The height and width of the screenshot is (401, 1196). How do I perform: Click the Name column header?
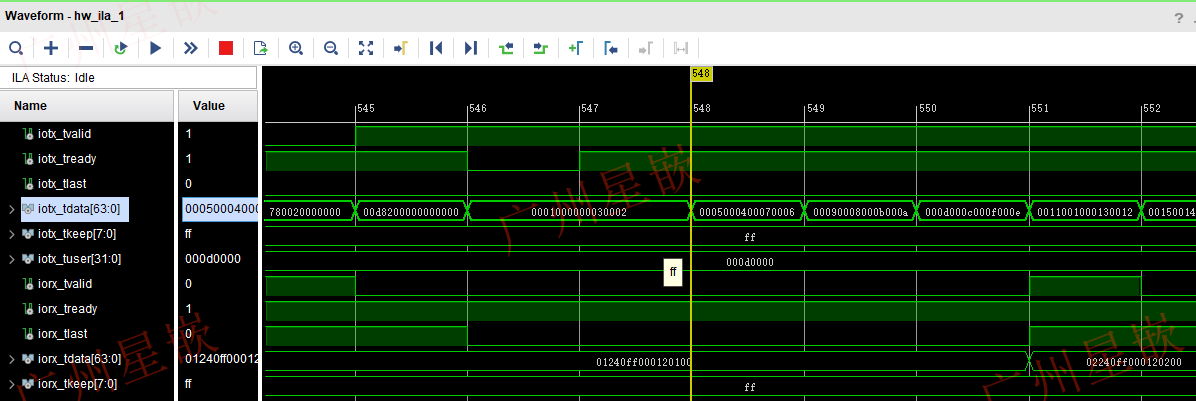(30, 106)
